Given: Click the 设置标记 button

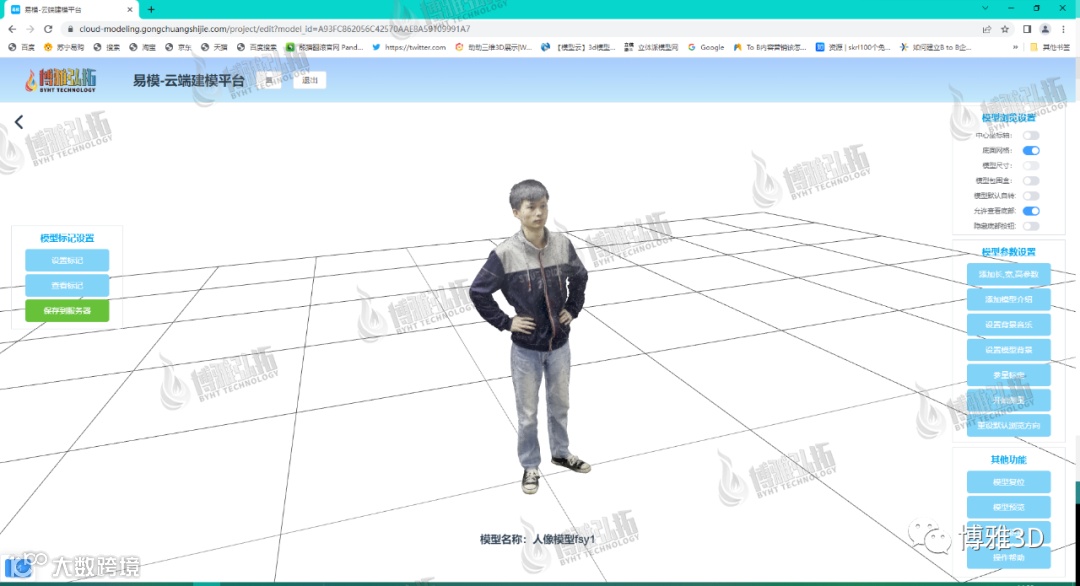Looking at the screenshot, I should (67, 260).
